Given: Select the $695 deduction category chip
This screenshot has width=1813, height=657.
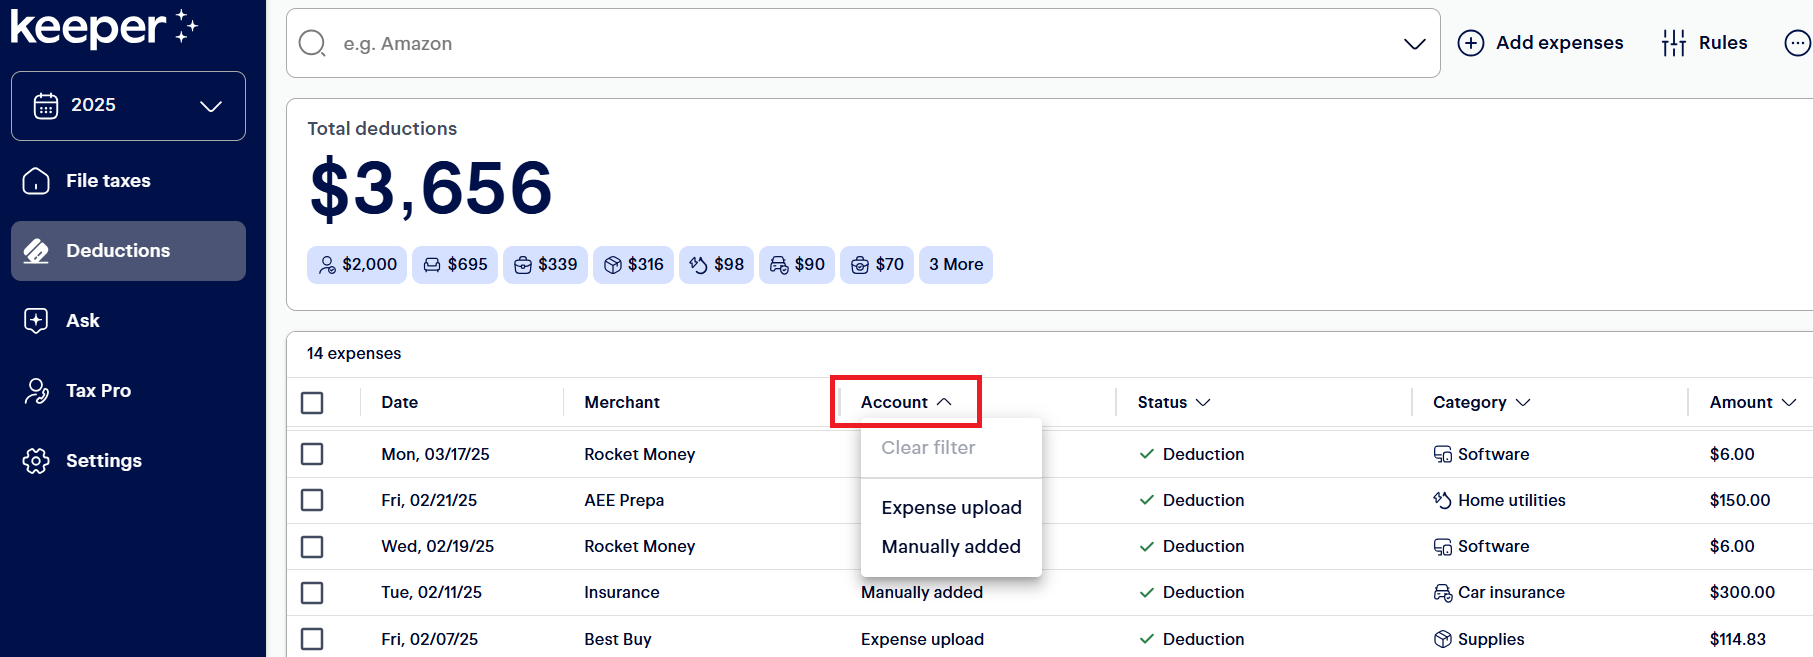Looking at the screenshot, I should click(455, 265).
